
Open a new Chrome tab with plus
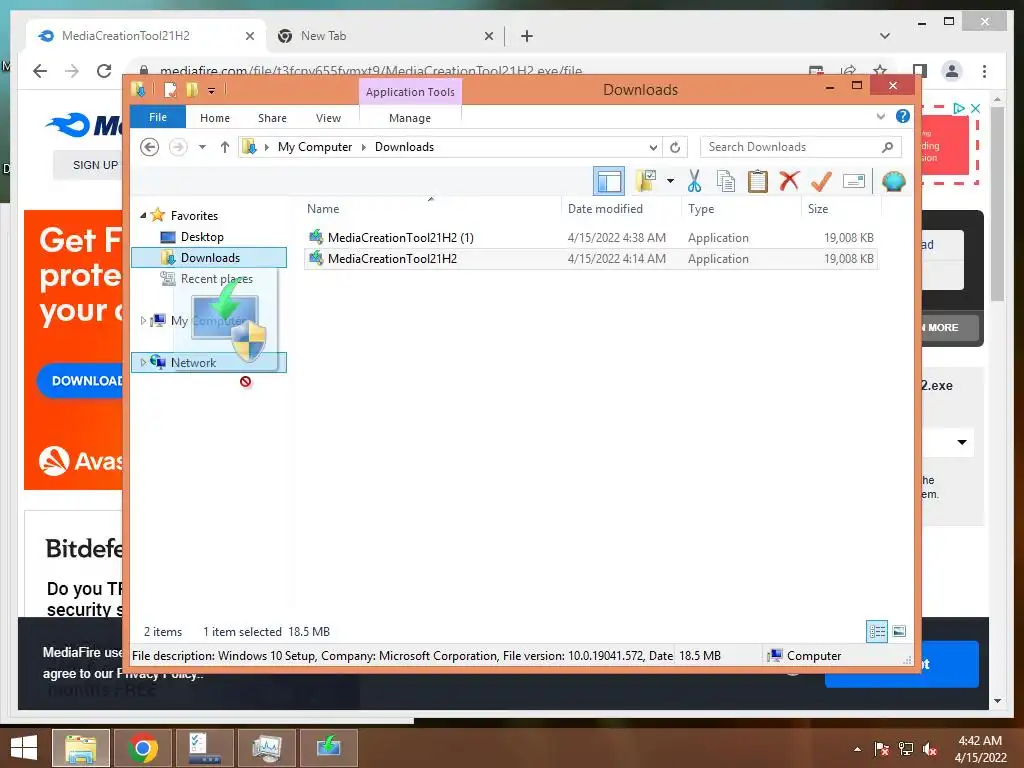[x=527, y=36]
